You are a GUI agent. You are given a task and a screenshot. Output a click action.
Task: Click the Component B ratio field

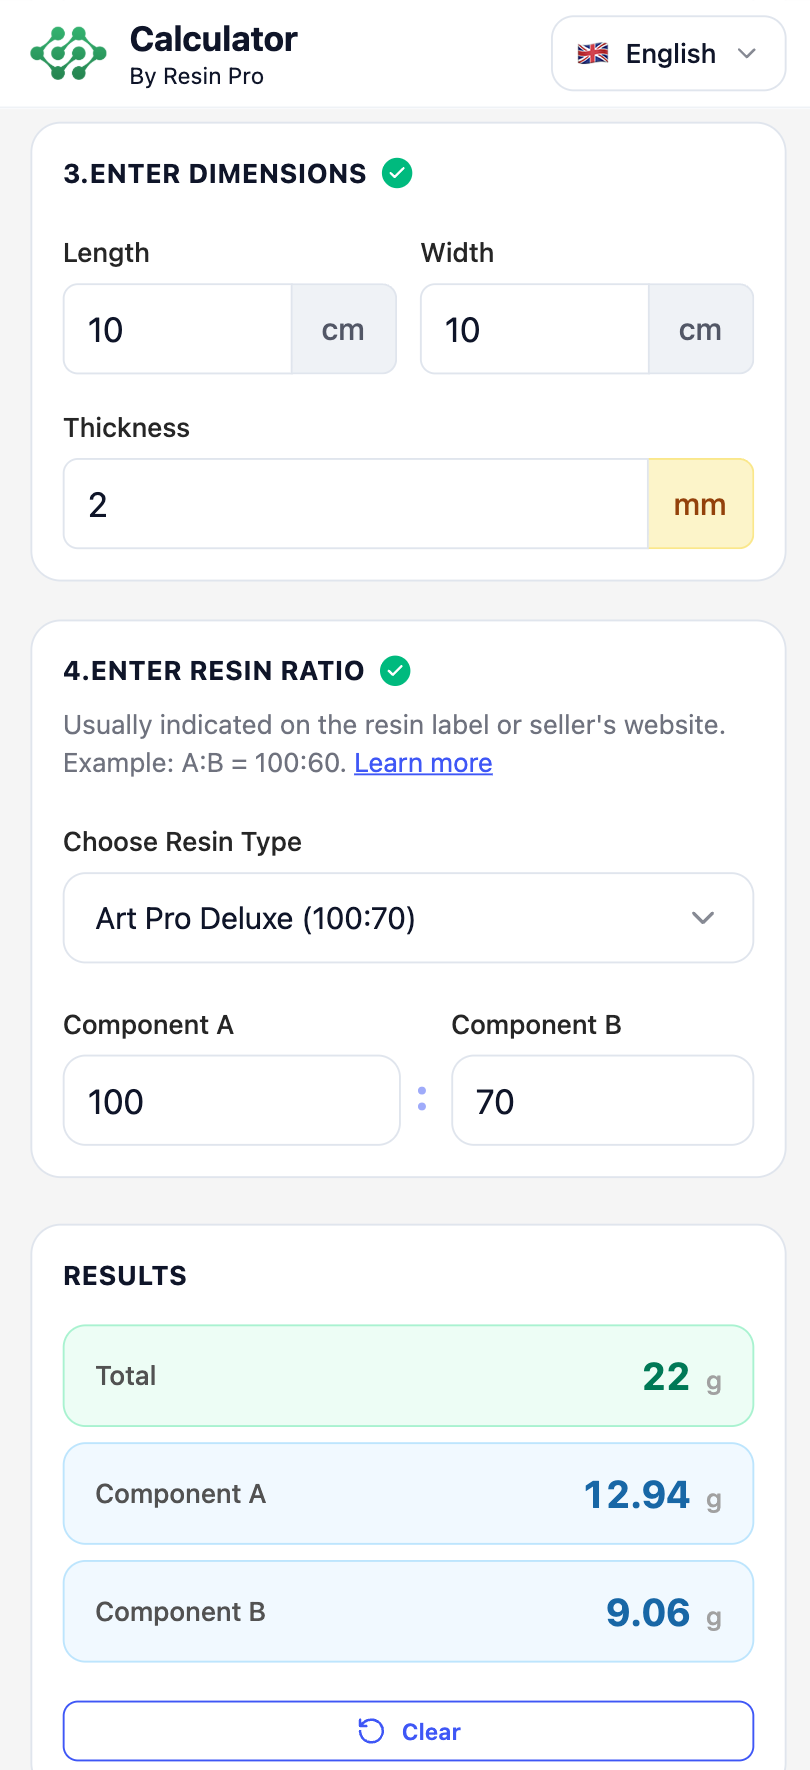(x=602, y=1101)
